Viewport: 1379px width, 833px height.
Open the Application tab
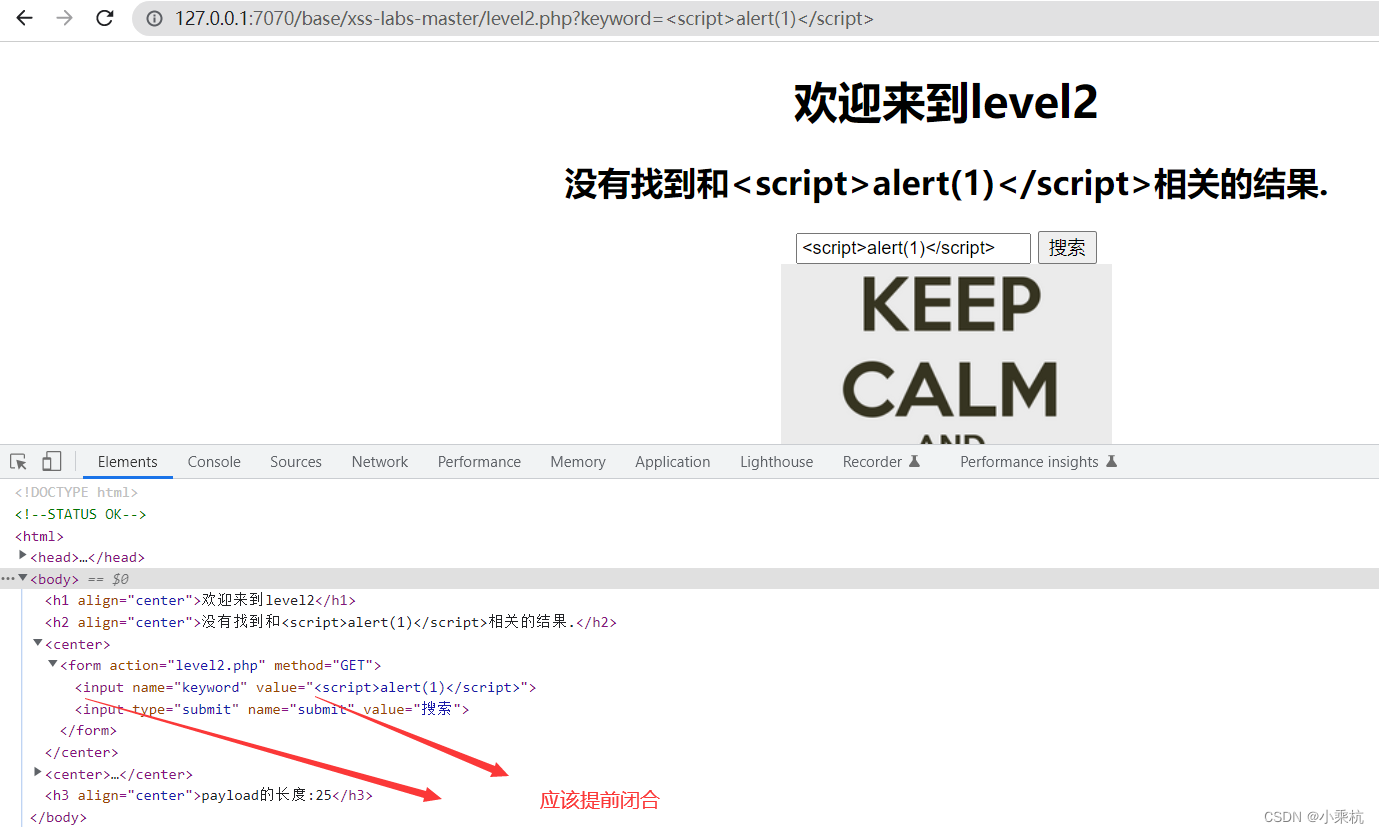point(673,462)
